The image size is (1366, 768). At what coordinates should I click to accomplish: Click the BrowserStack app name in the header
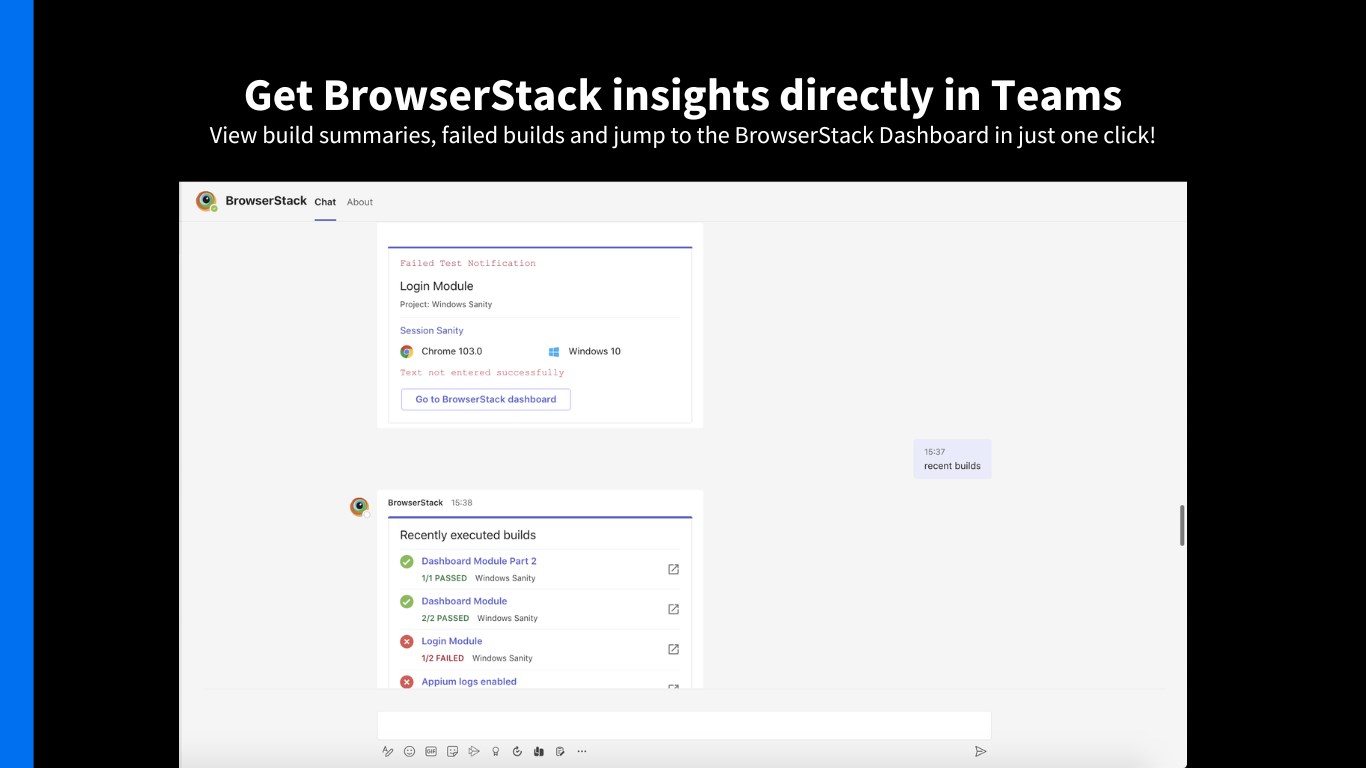266,200
